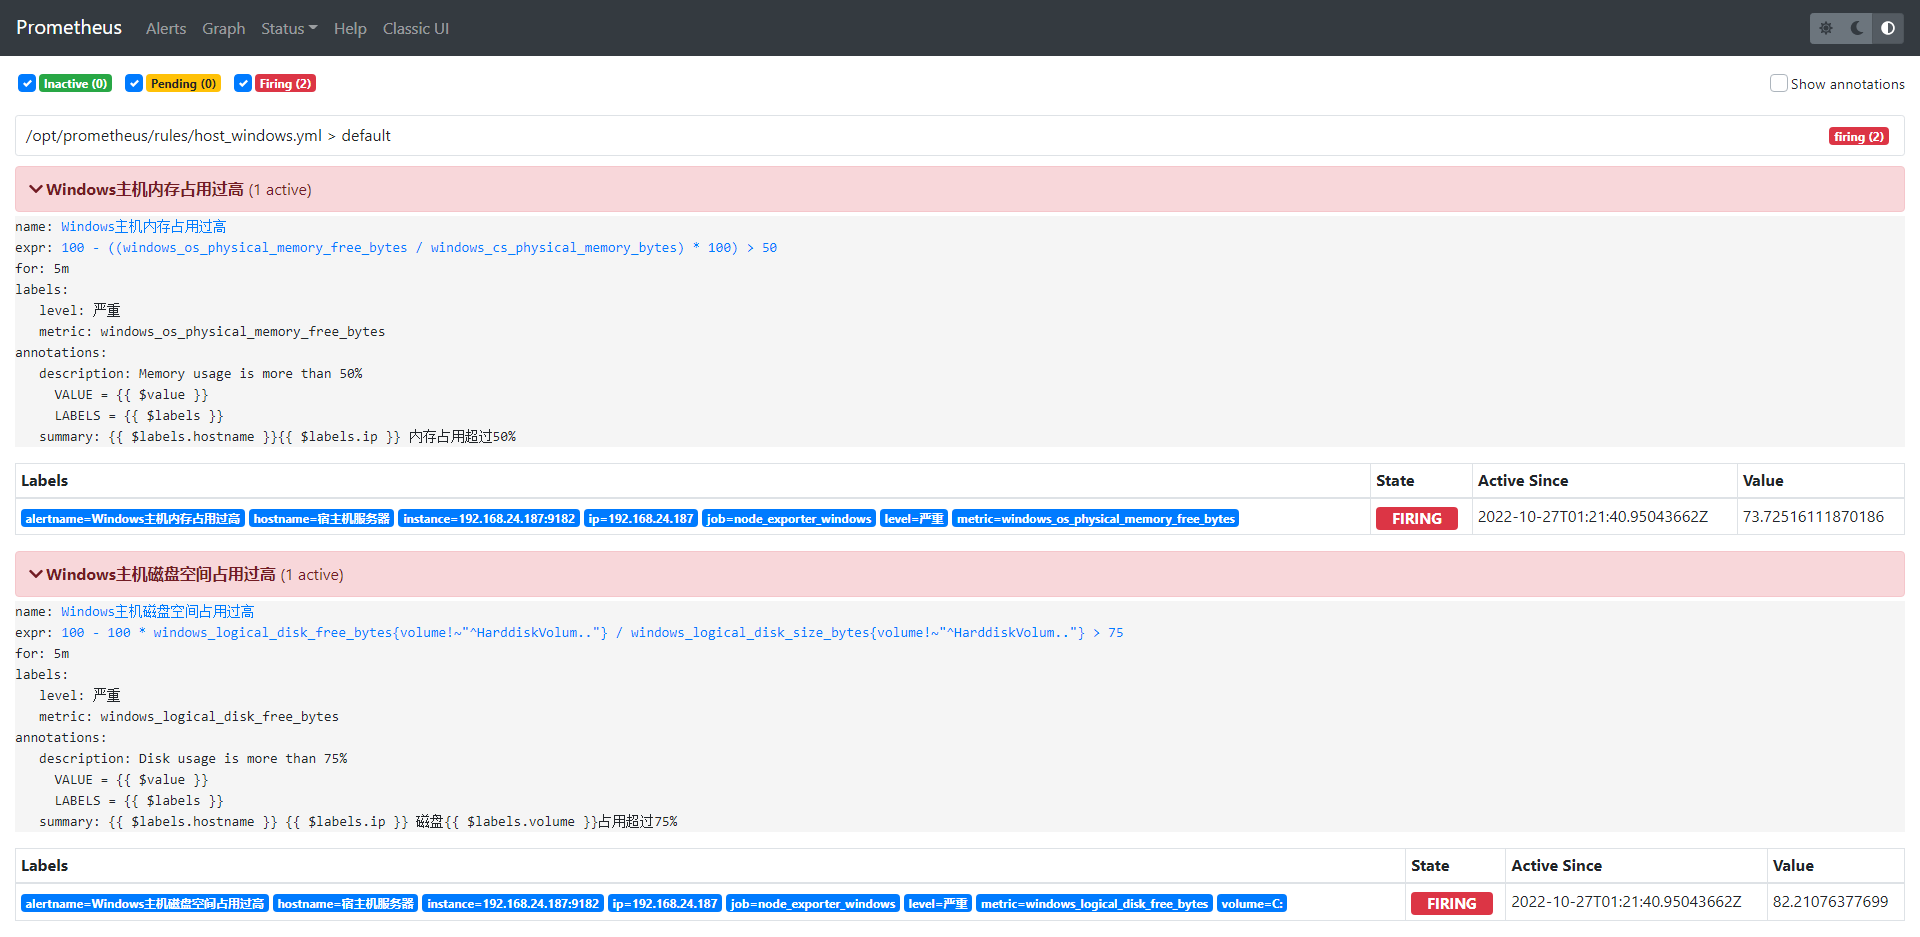The width and height of the screenshot is (1920, 937).
Task: Open the Graph page in navbar
Action: tap(224, 28)
